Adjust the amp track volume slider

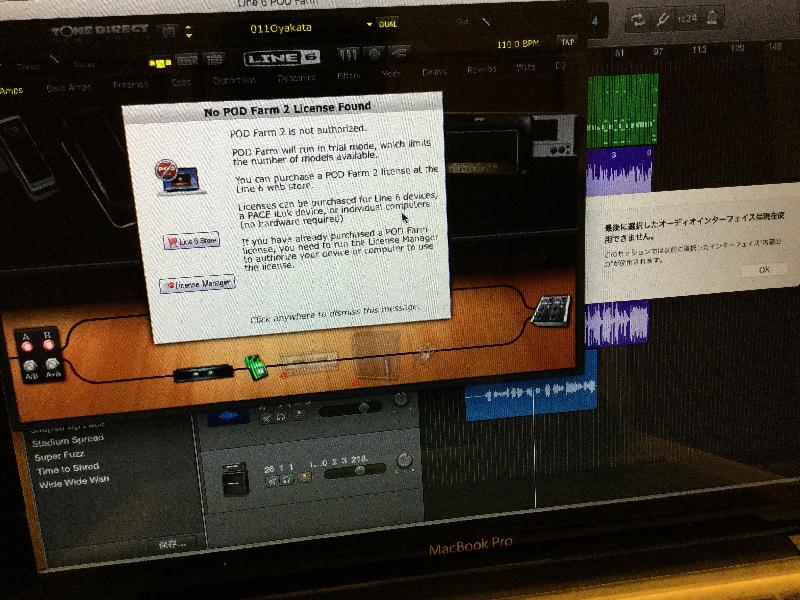click(355, 470)
